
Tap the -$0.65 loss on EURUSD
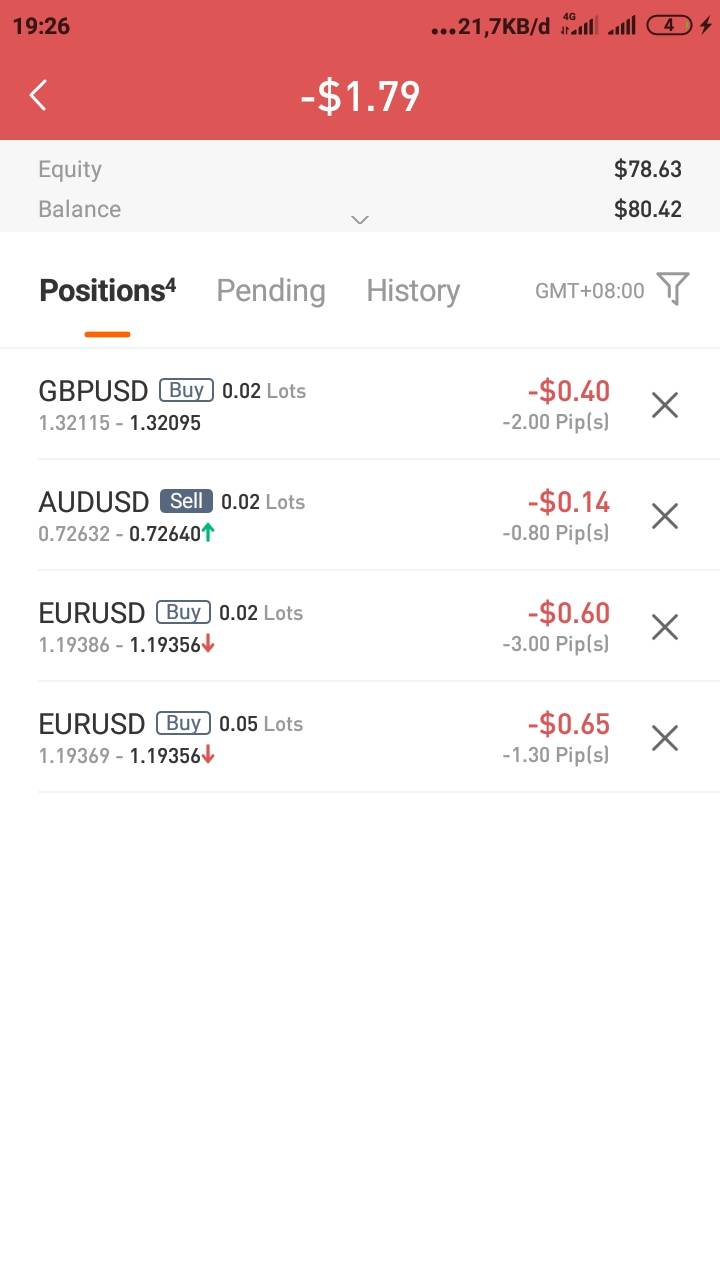568,723
